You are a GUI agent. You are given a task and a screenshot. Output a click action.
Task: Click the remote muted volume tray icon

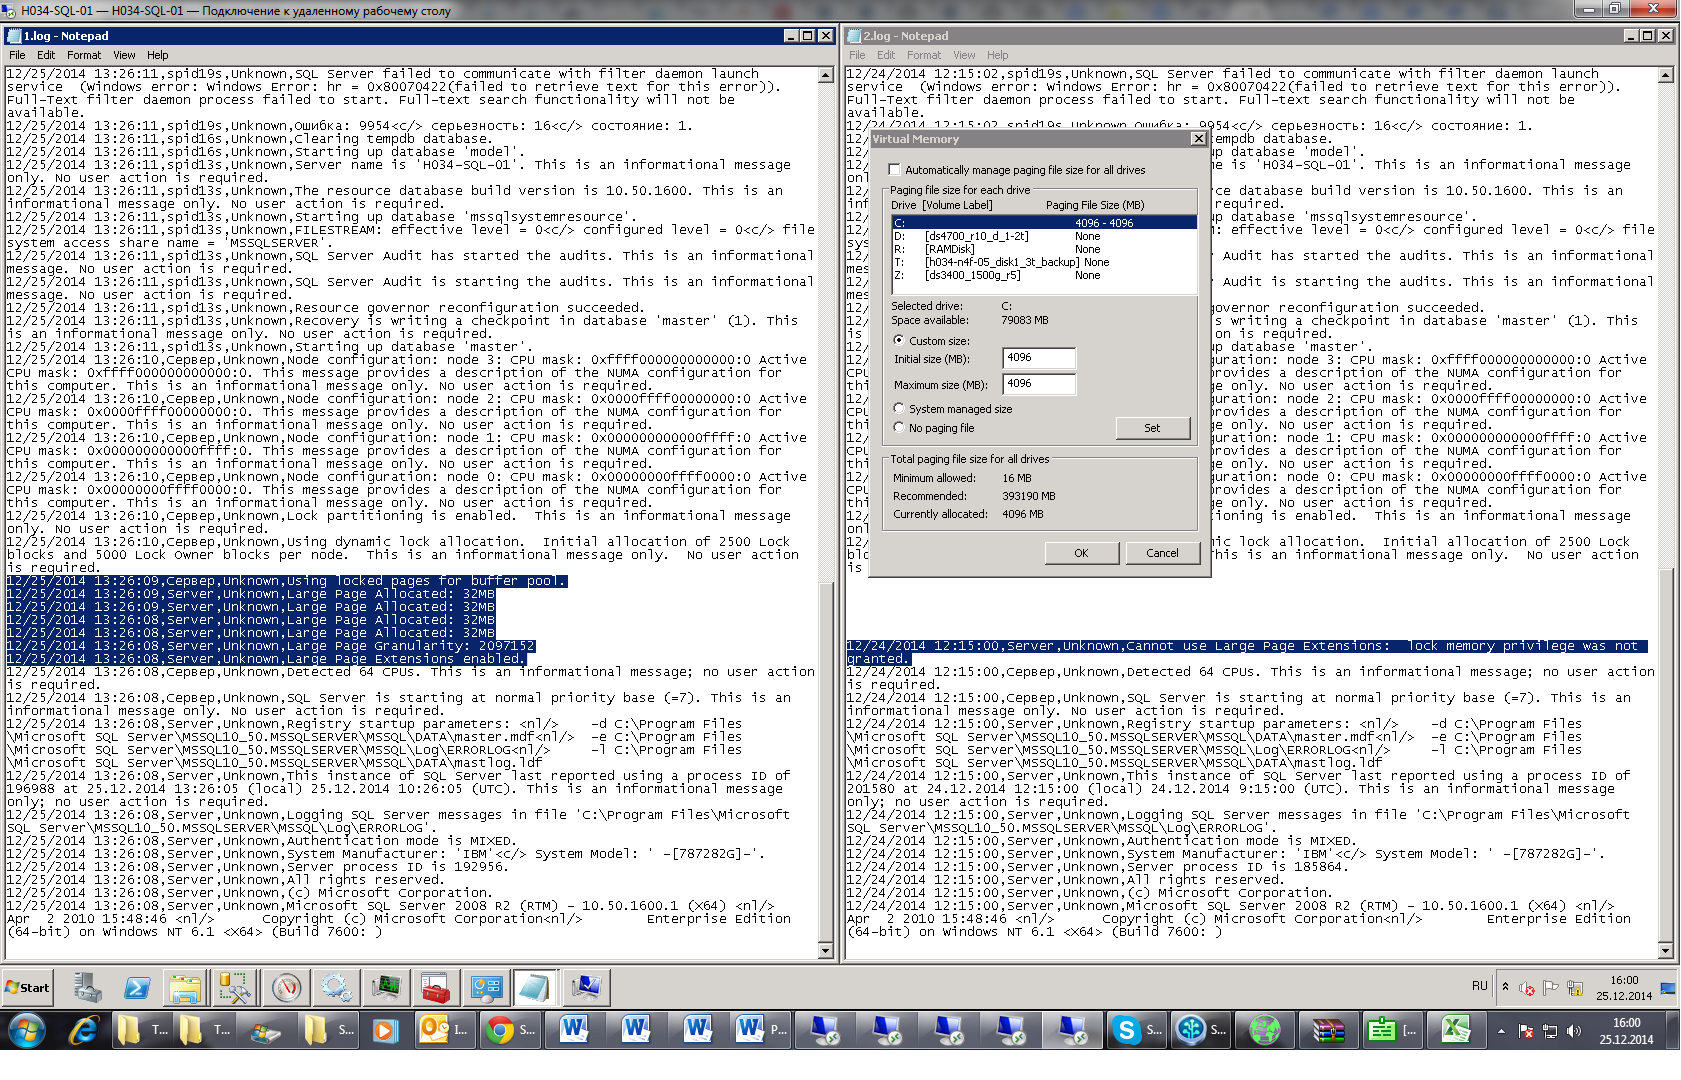coord(1527,988)
